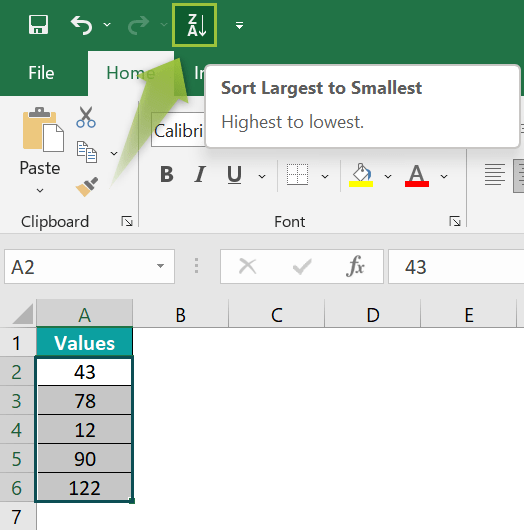
Task: Apply the red Font Color
Action: tap(417, 175)
